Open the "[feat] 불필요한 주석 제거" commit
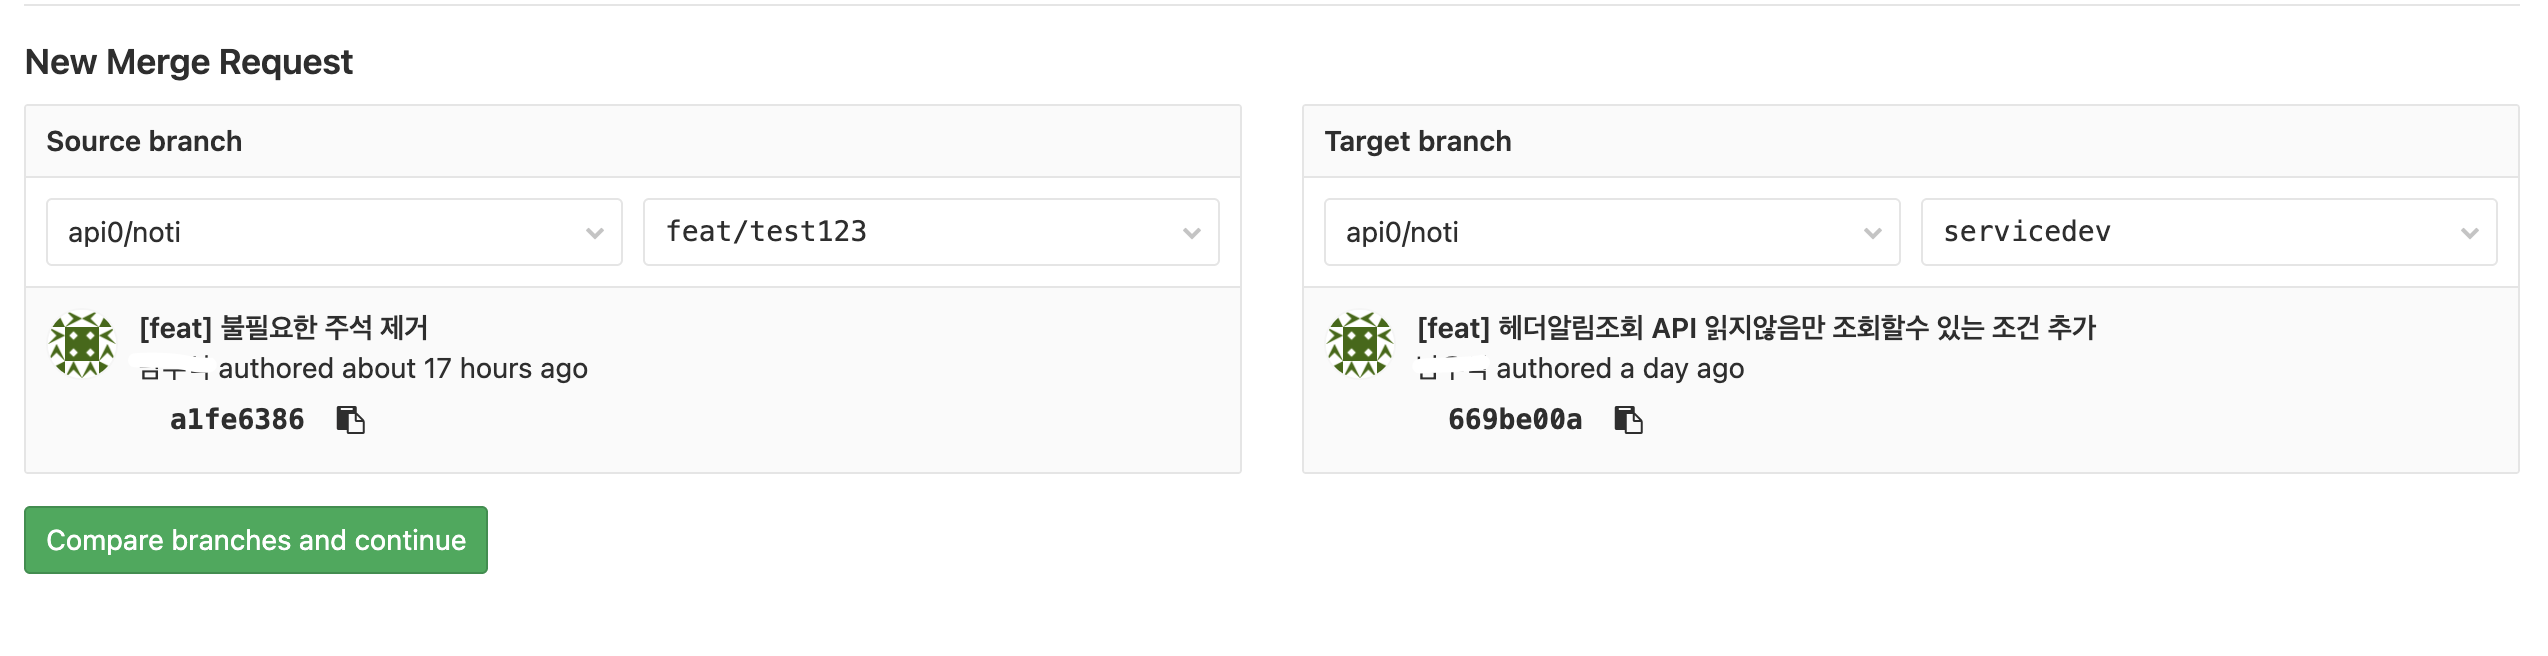 [x=284, y=328]
